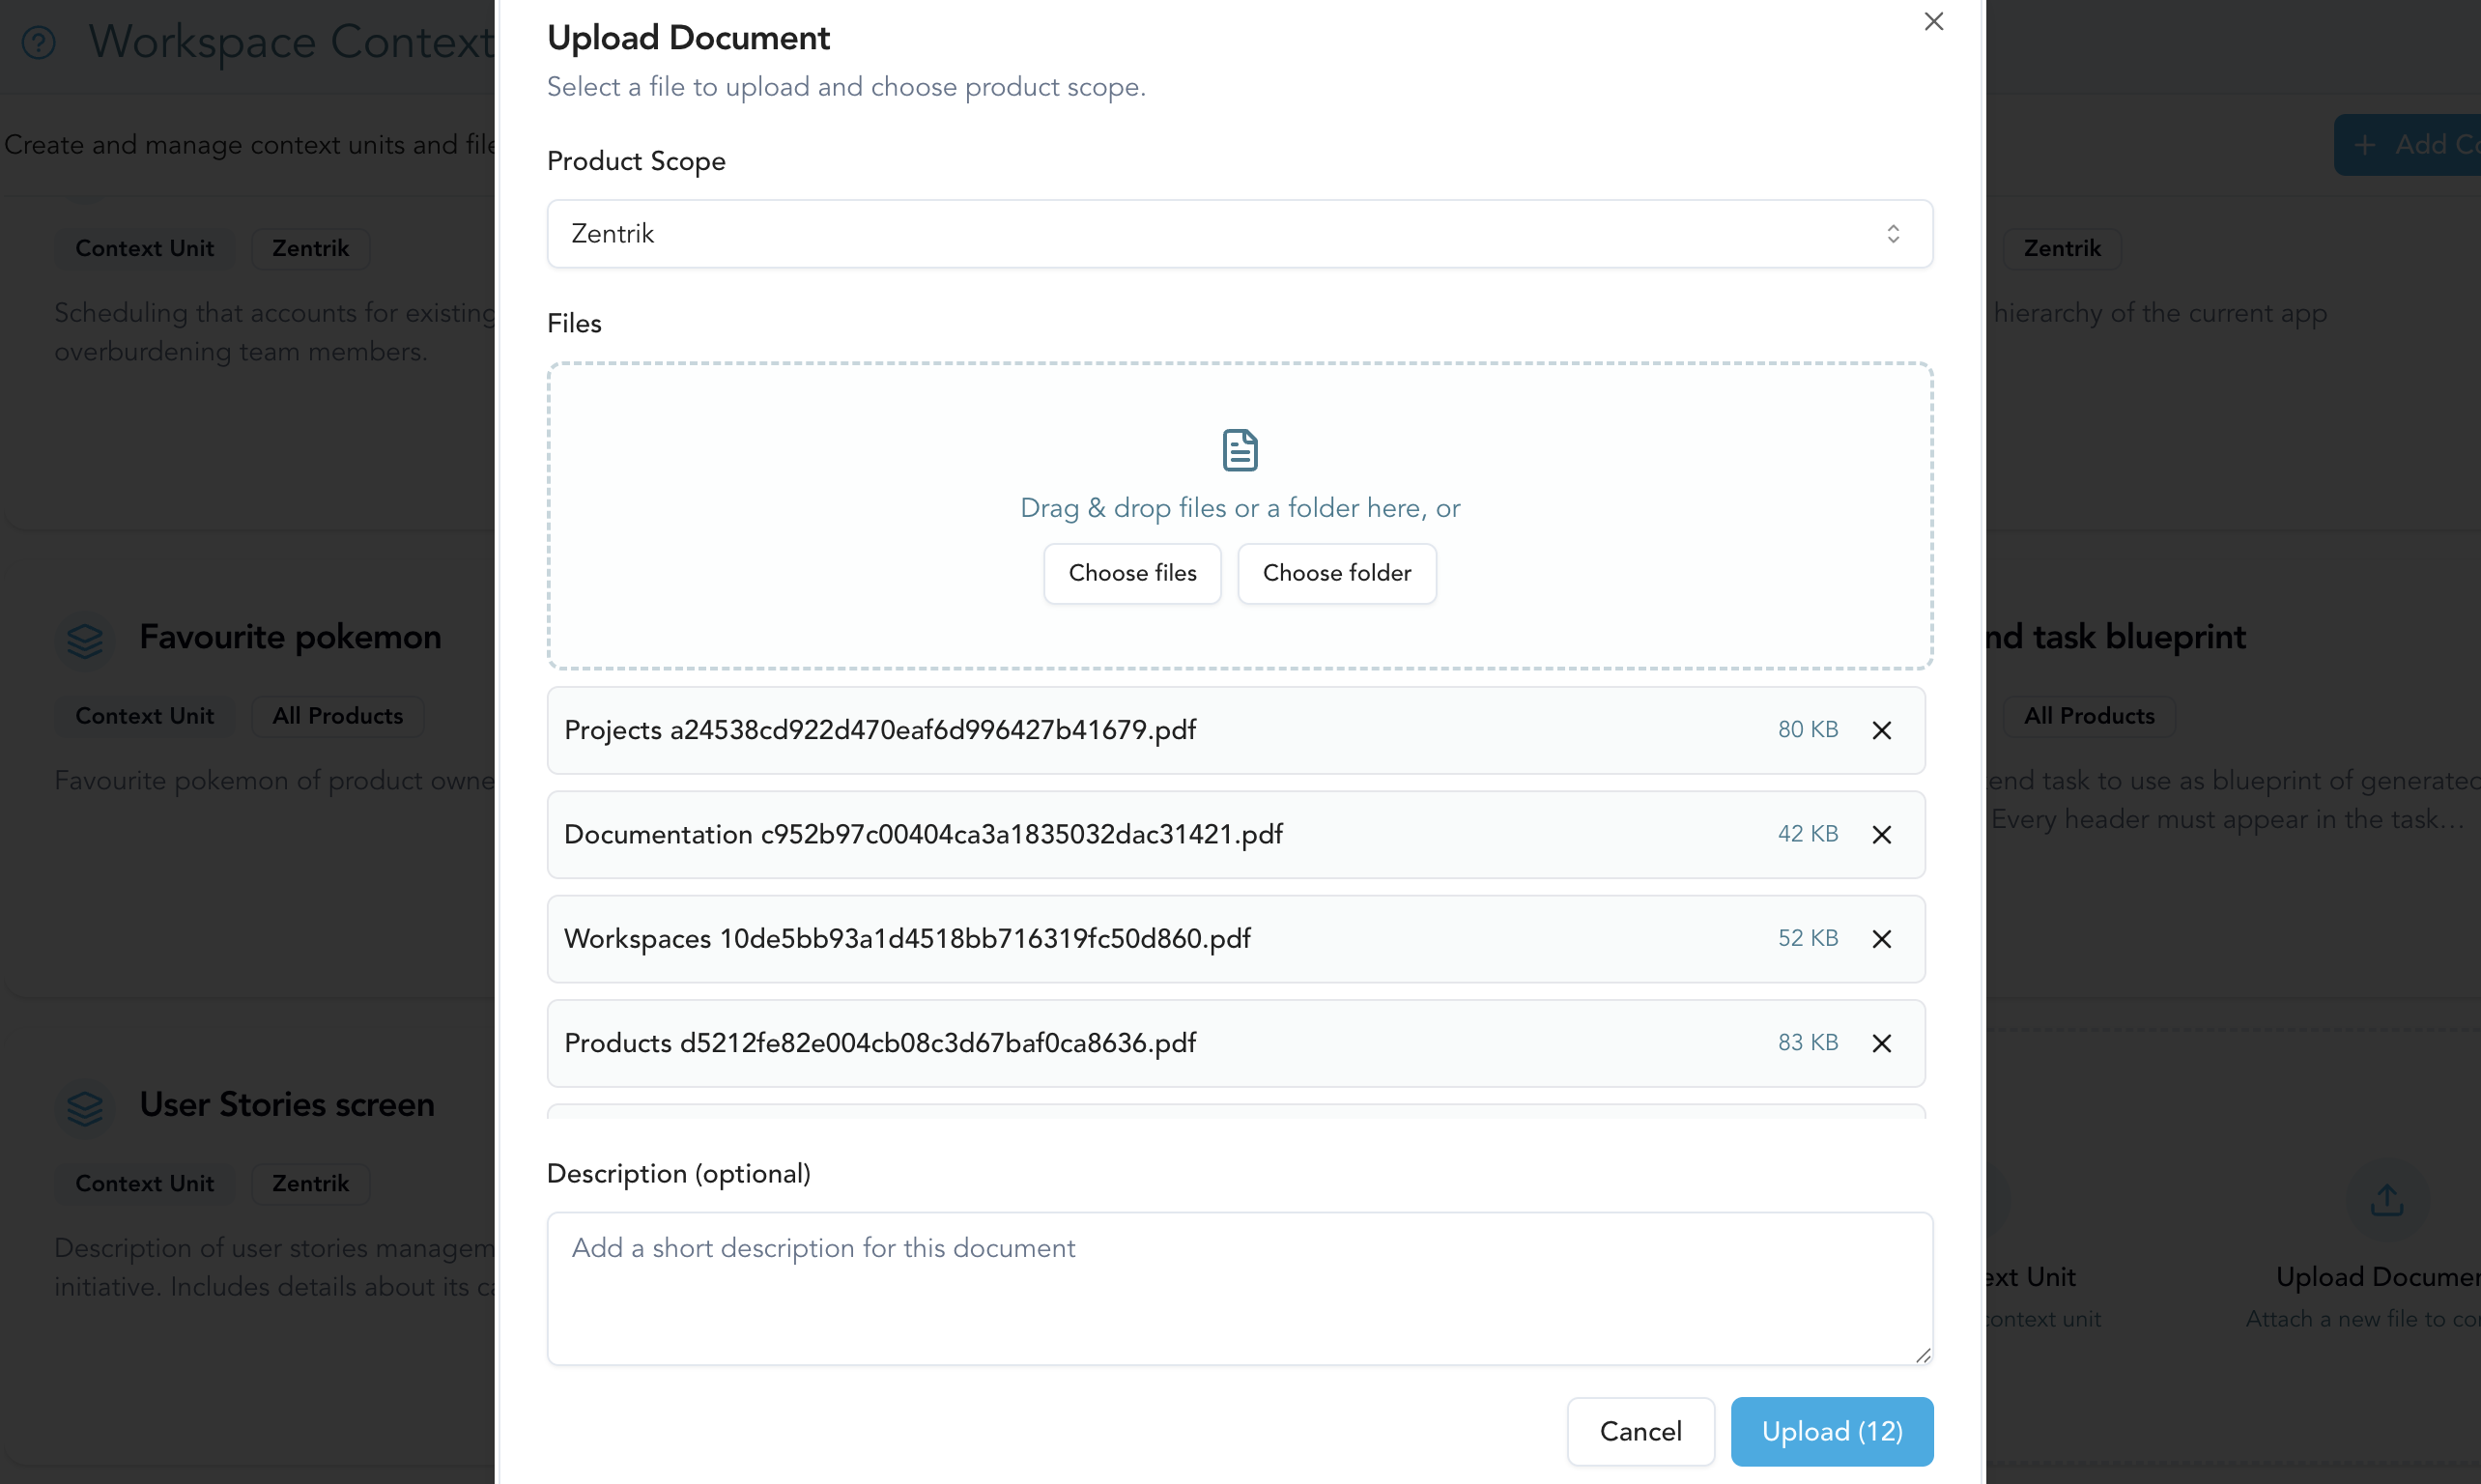Click the Choose folder button
Image resolution: width=2481 pixels, height=1484 pixels.
click(1337, 572)
